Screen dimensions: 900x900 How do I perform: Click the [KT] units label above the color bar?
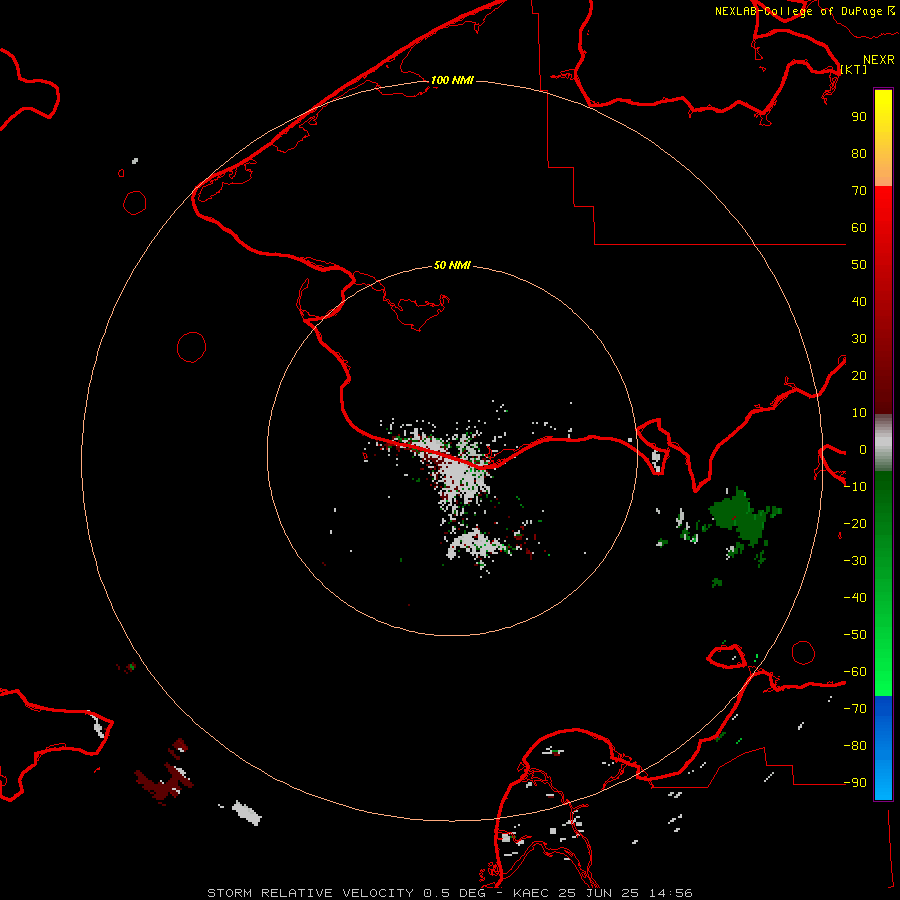click(x=854, y=69)
